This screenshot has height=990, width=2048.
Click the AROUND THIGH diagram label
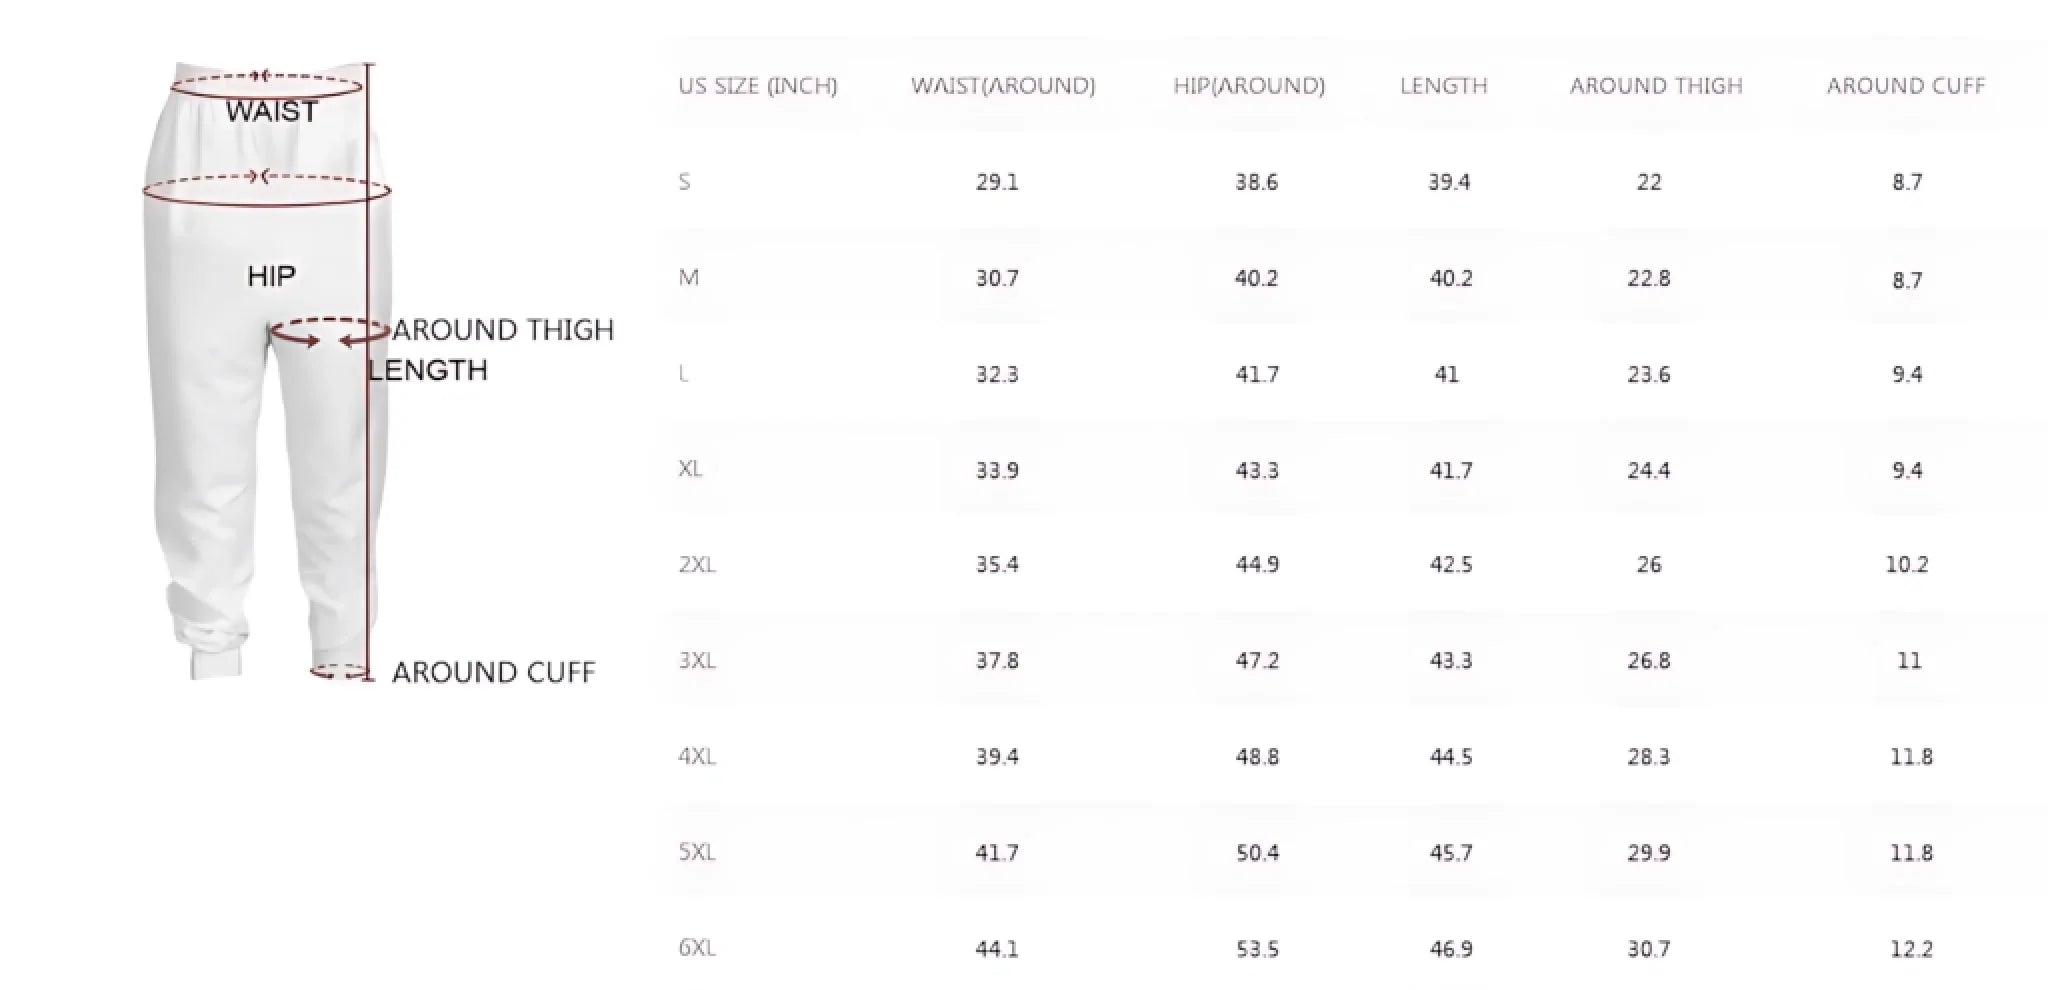tap(503, 330)
